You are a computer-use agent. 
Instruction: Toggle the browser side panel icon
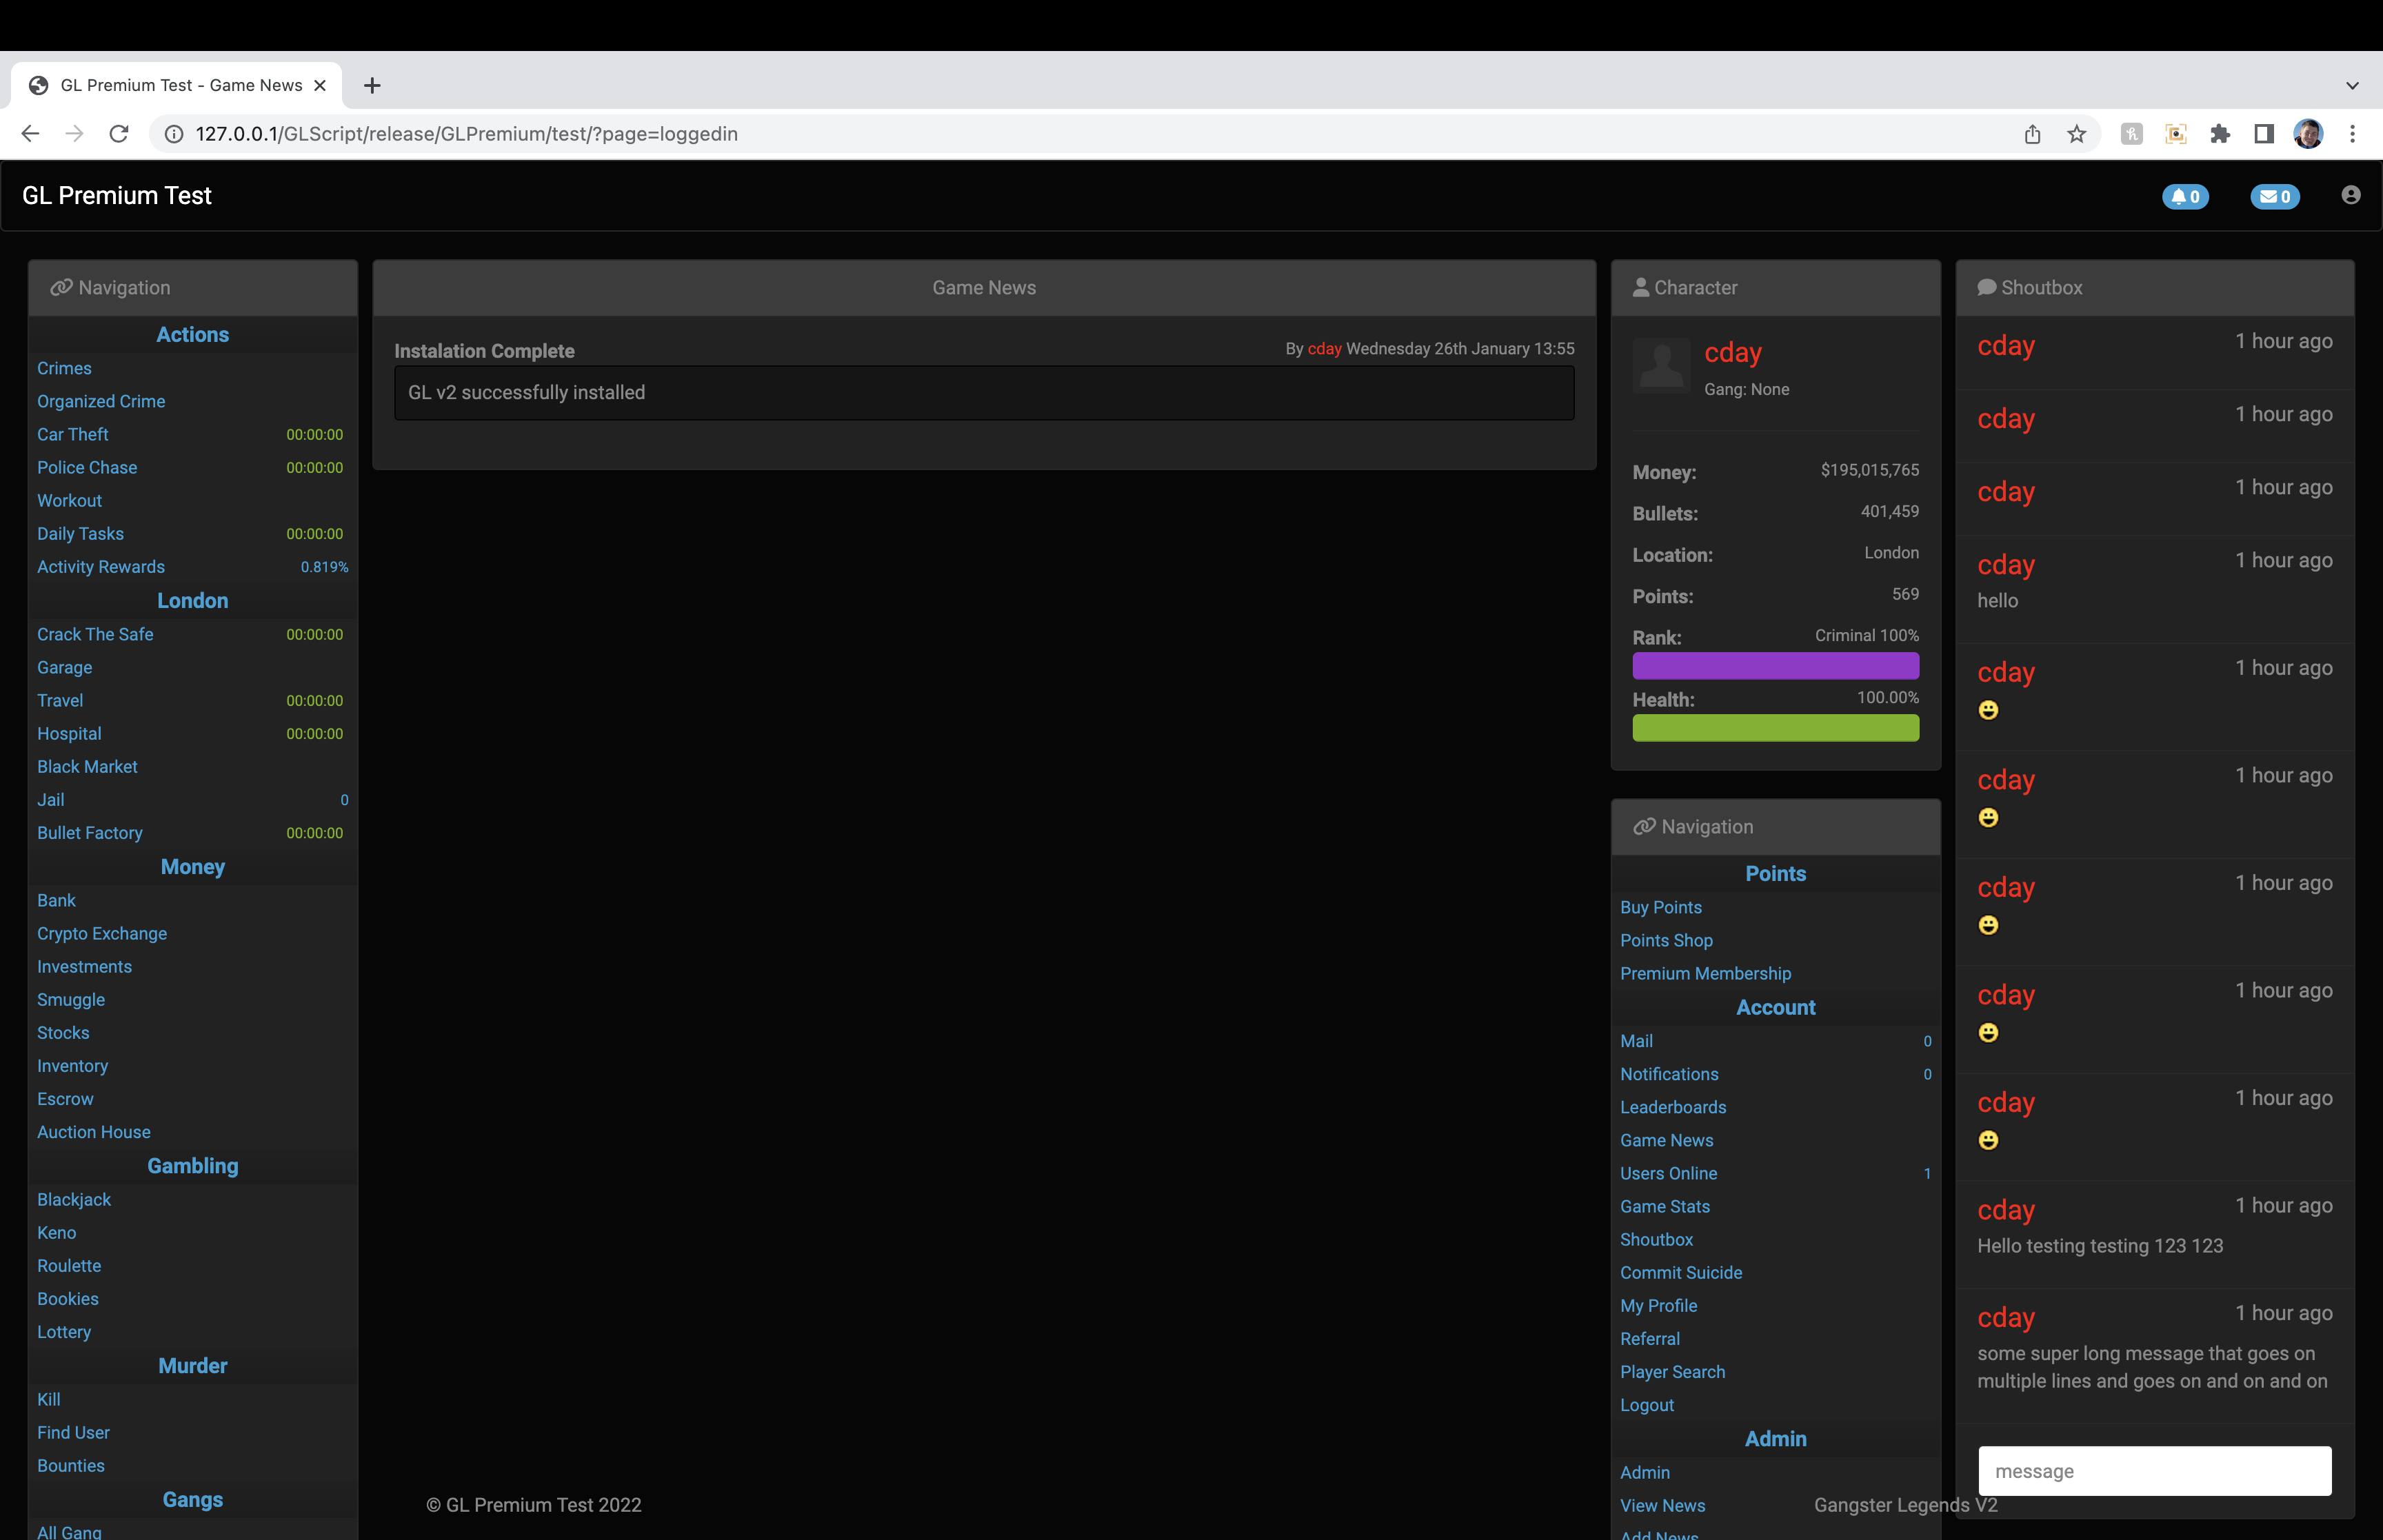(x=2263, y=134)
